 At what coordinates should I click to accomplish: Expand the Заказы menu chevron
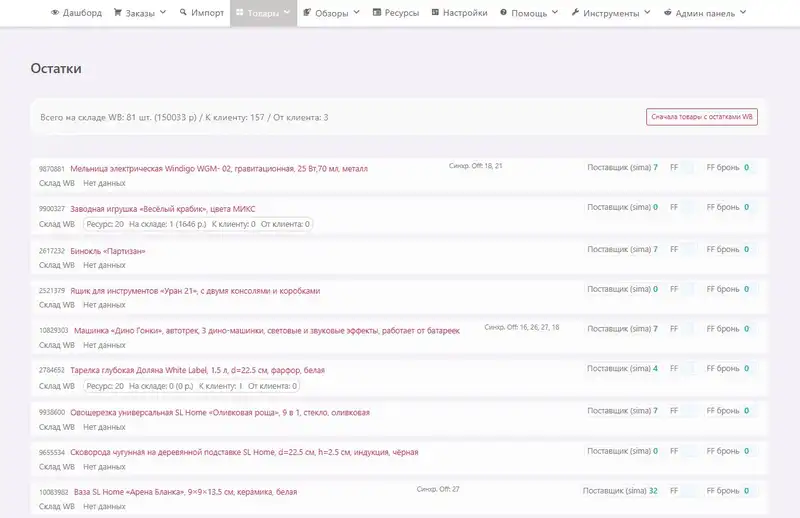point(163,12)
